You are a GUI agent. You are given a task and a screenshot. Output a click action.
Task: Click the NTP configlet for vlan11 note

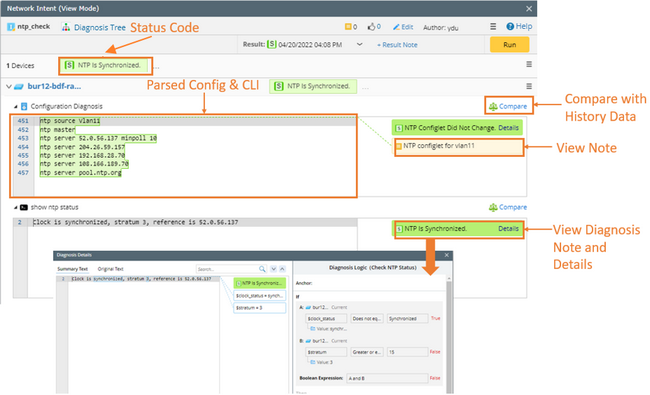pyautogui.click(x=458, y=146)
